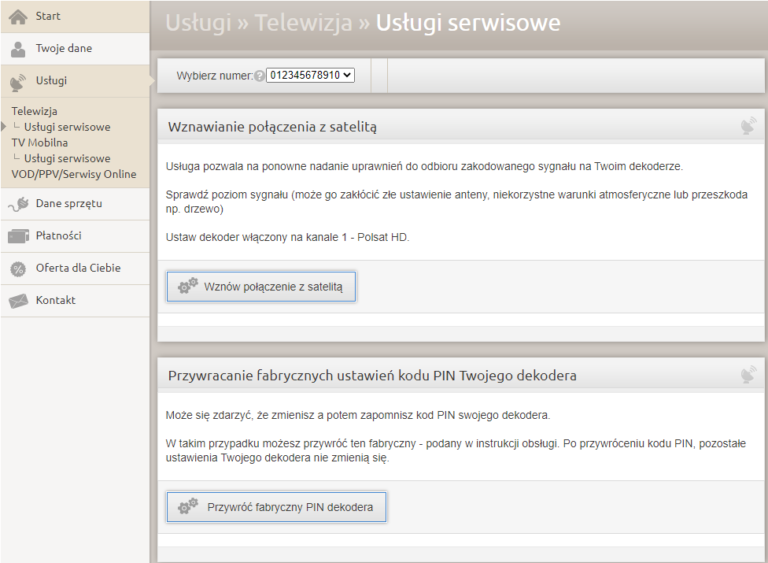Expand the Telewizja tree arrow in sidebar
Image resolution: width=768 pixels, height=563 pixels.
click(4, 127)
